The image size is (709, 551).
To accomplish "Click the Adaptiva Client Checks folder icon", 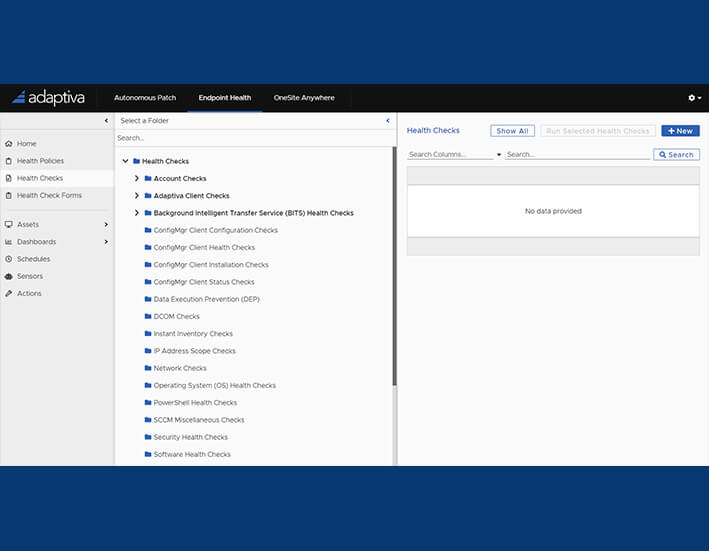I will click(148, 195).
